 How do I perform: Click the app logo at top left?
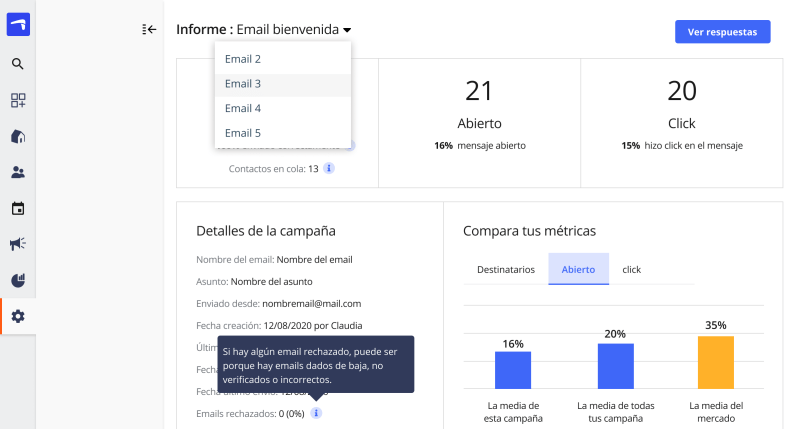(x=18, y=25)
